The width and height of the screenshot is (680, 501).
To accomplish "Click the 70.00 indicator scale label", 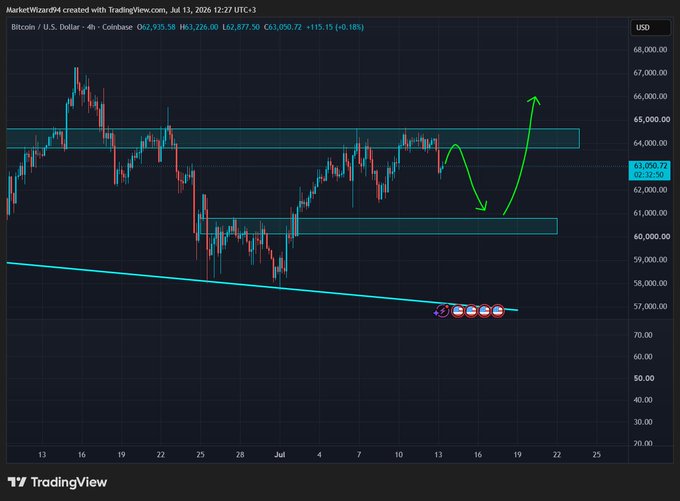I will (x=643, y=335).
